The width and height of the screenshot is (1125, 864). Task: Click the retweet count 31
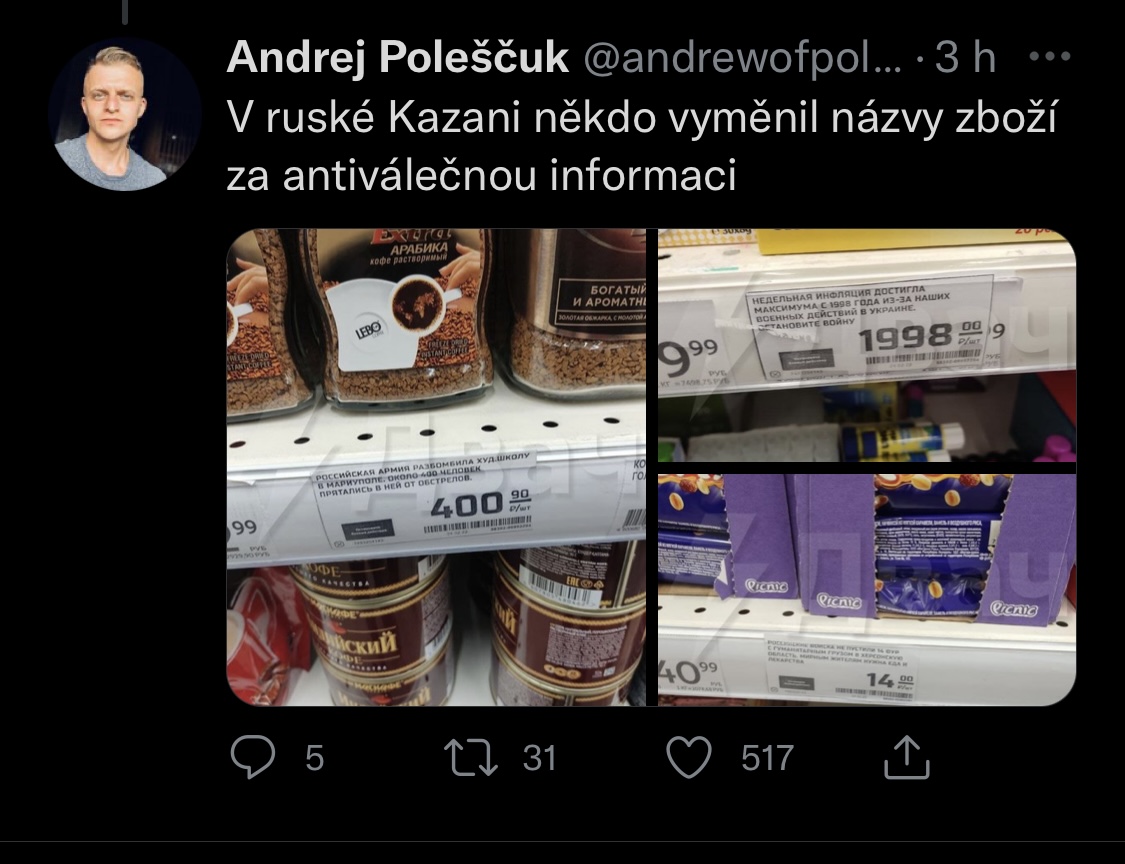(540, 758)
